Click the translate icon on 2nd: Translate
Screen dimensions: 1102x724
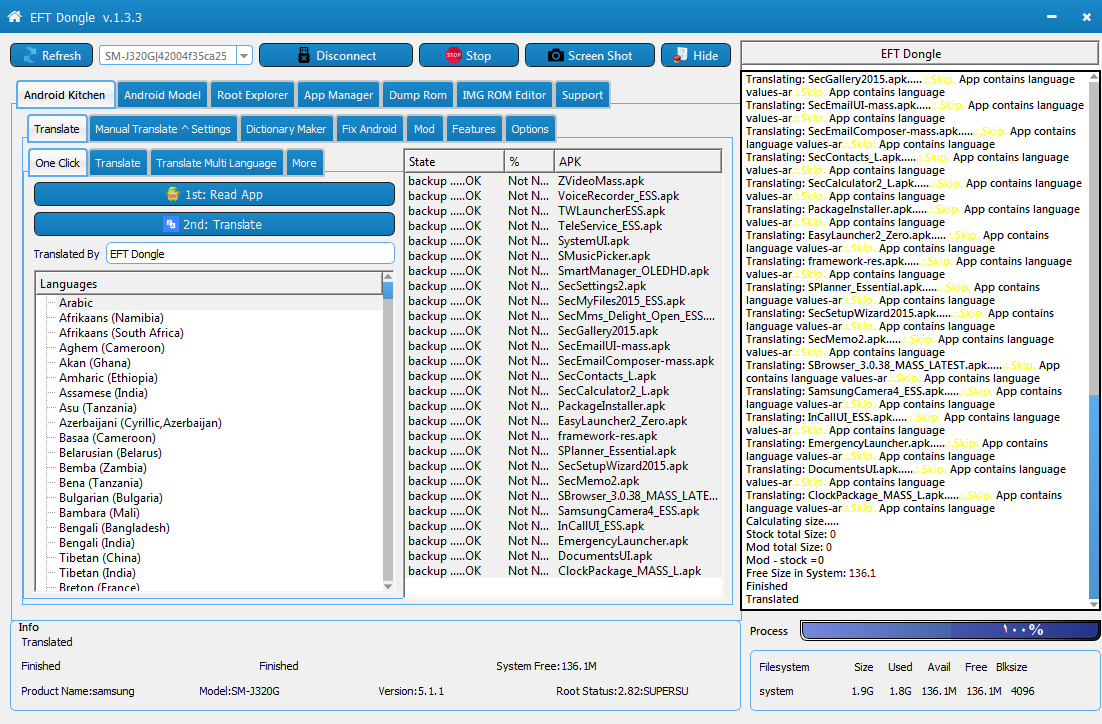[x=170, y=224]
